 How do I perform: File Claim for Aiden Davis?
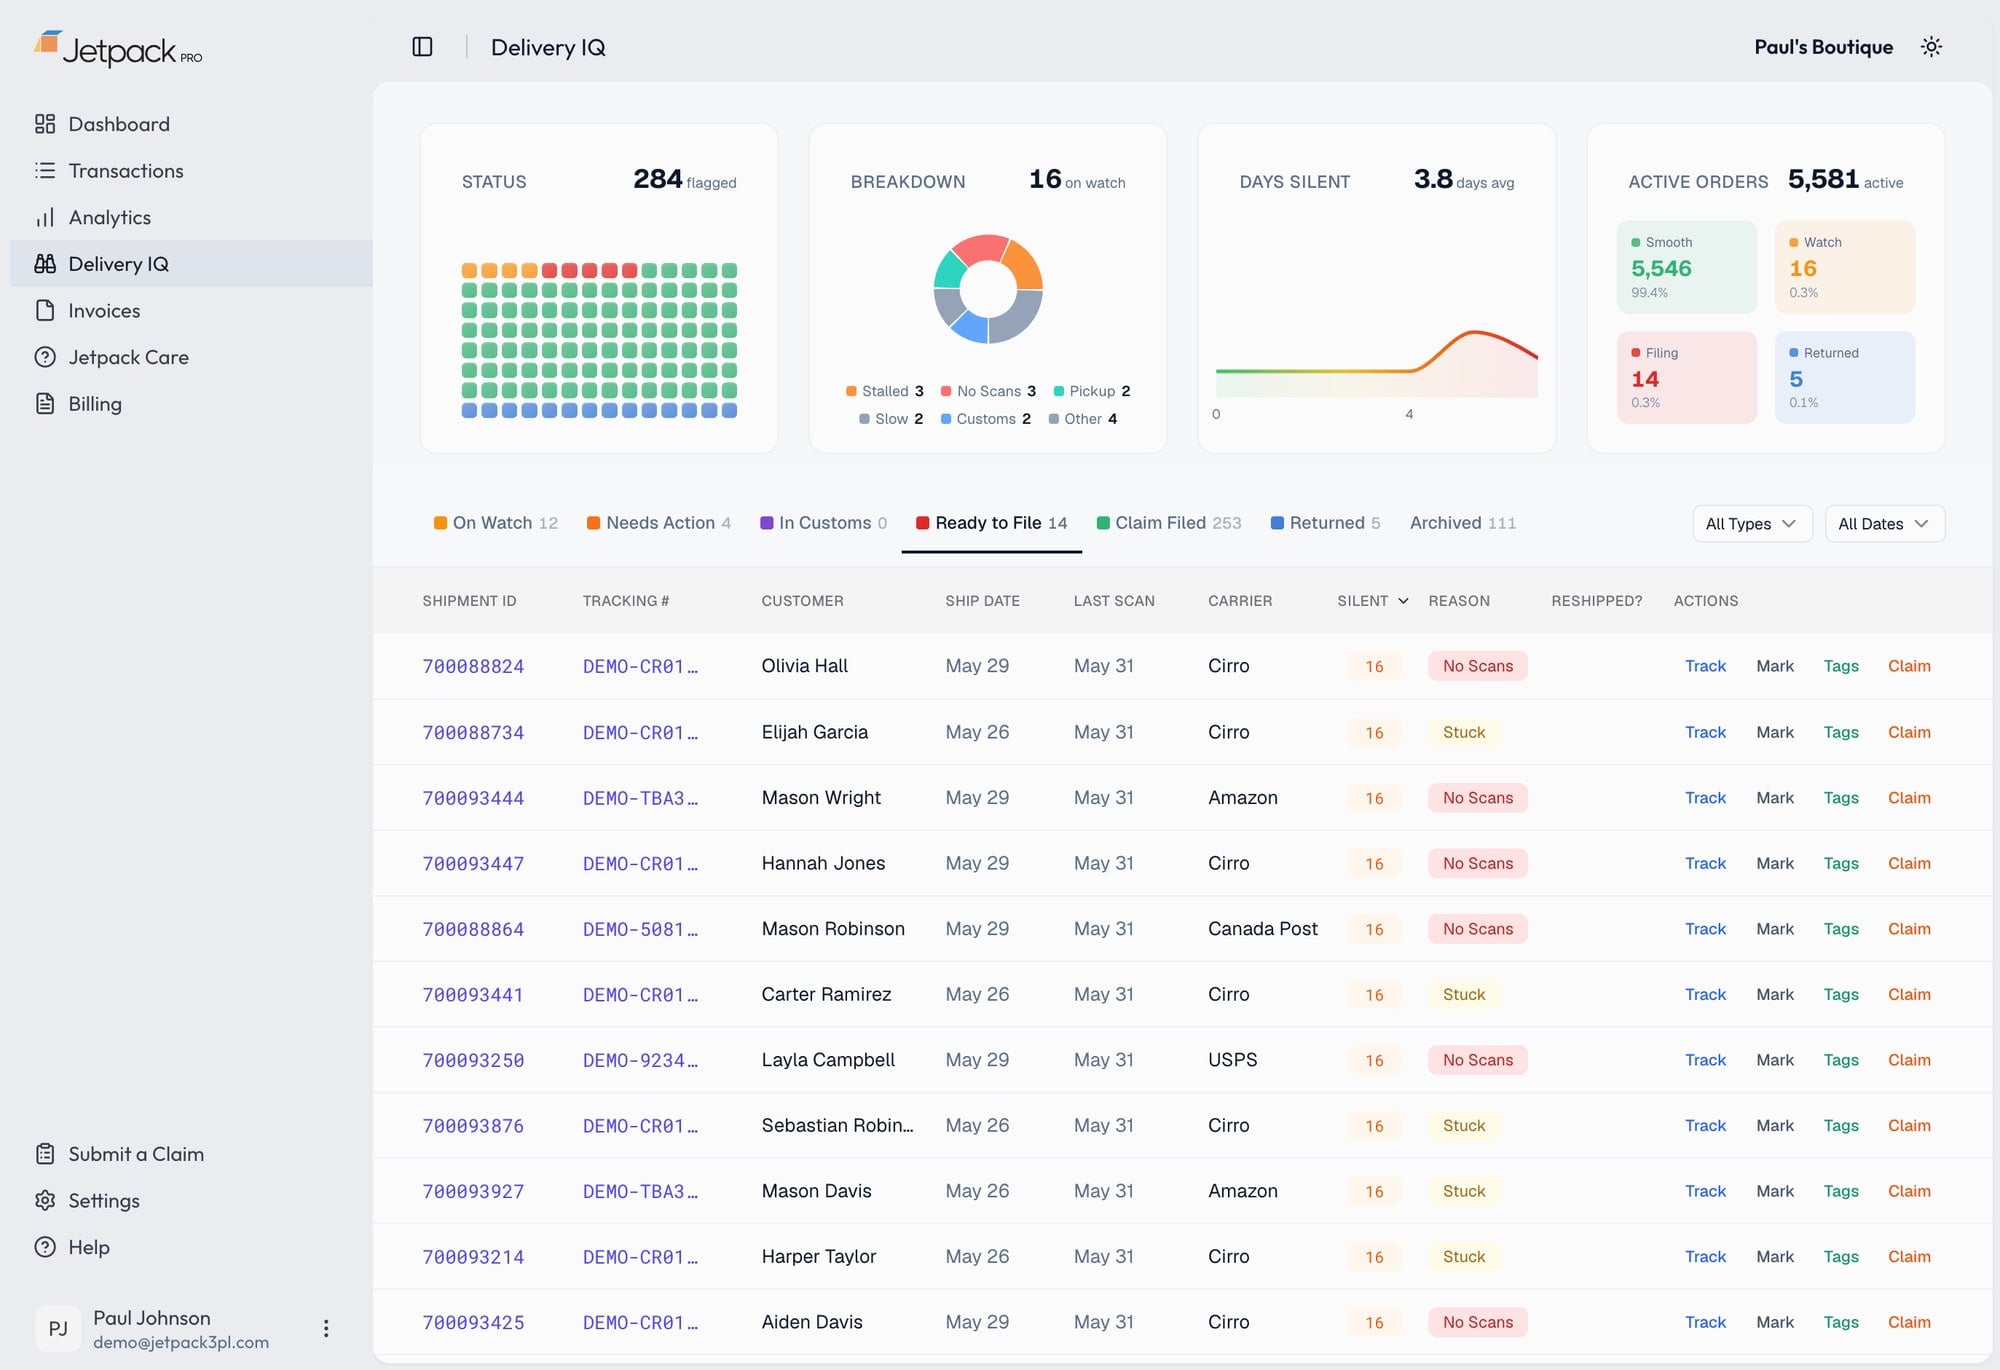(x=1909, y=1322)
